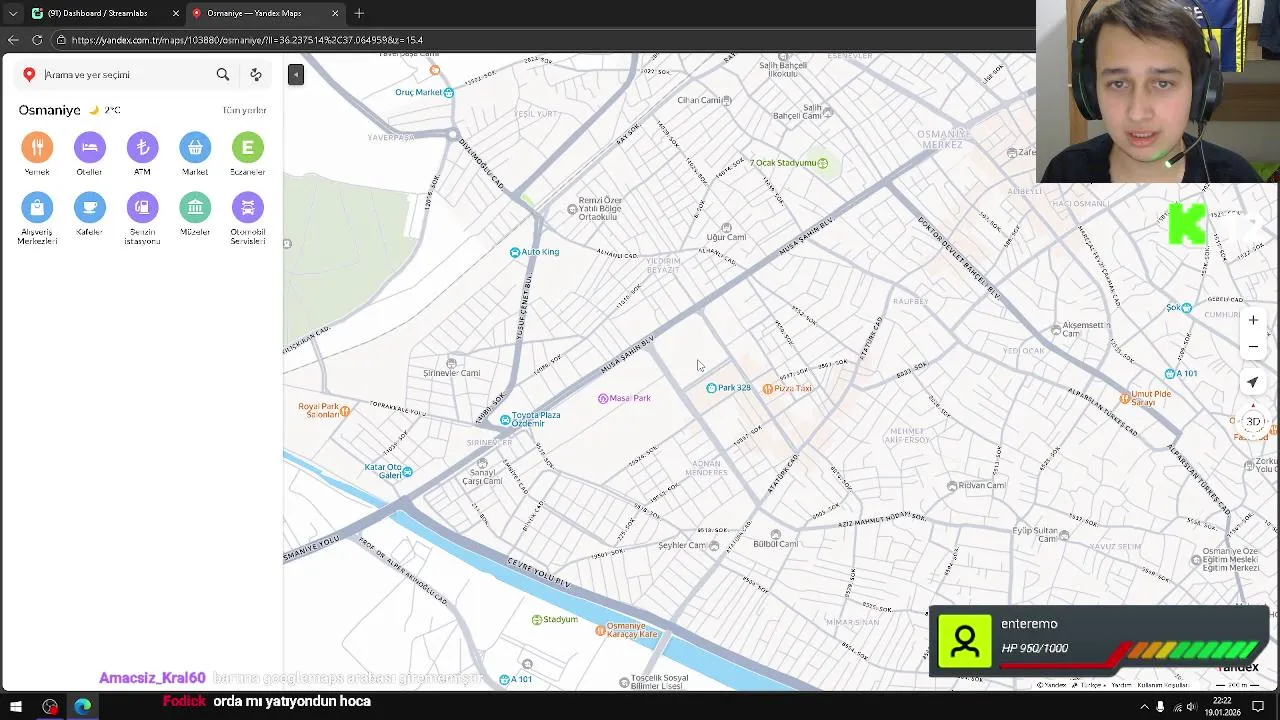Open Edge browser from taskbar
Viewport: 1280px width, 720px height.
[82, 707]
